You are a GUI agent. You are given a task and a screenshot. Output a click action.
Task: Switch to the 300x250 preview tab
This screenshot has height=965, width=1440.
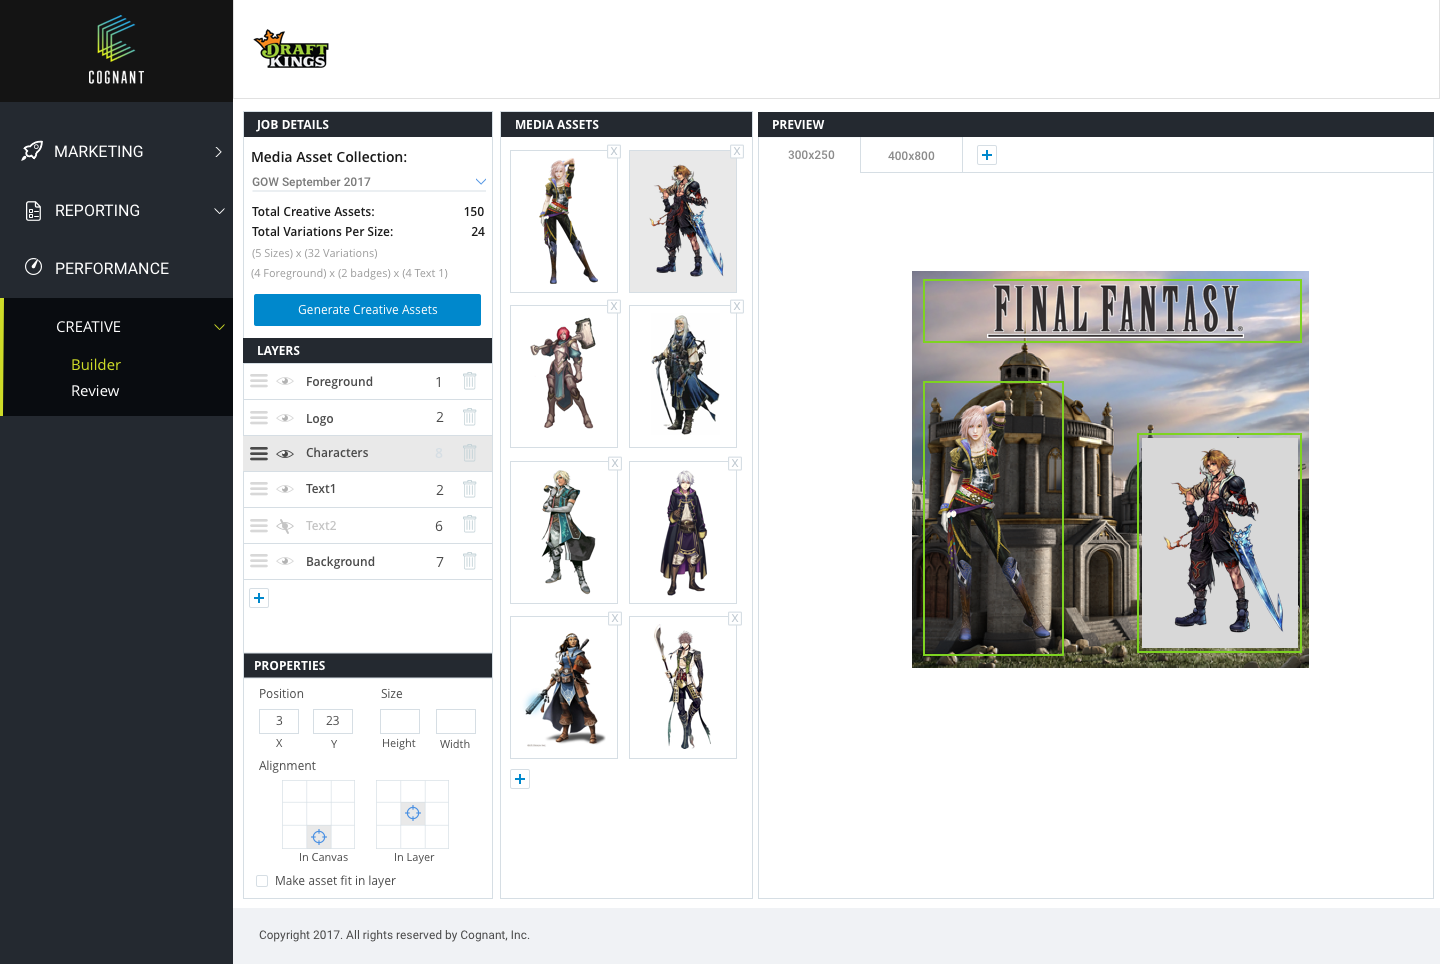[811, 155]
